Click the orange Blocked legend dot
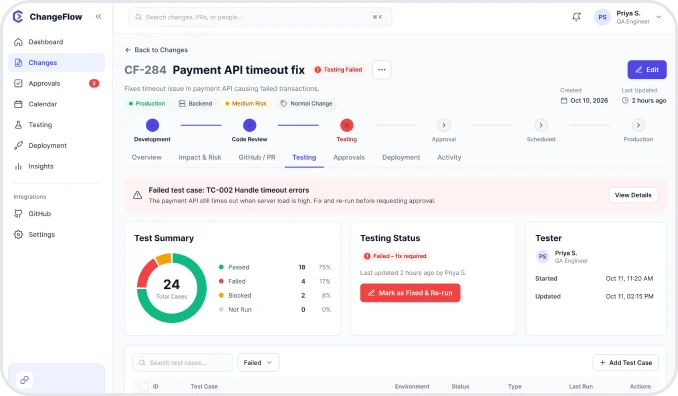The height and width of the screenshot is (396, 678). pyautogui.click(x=221, y=295)
